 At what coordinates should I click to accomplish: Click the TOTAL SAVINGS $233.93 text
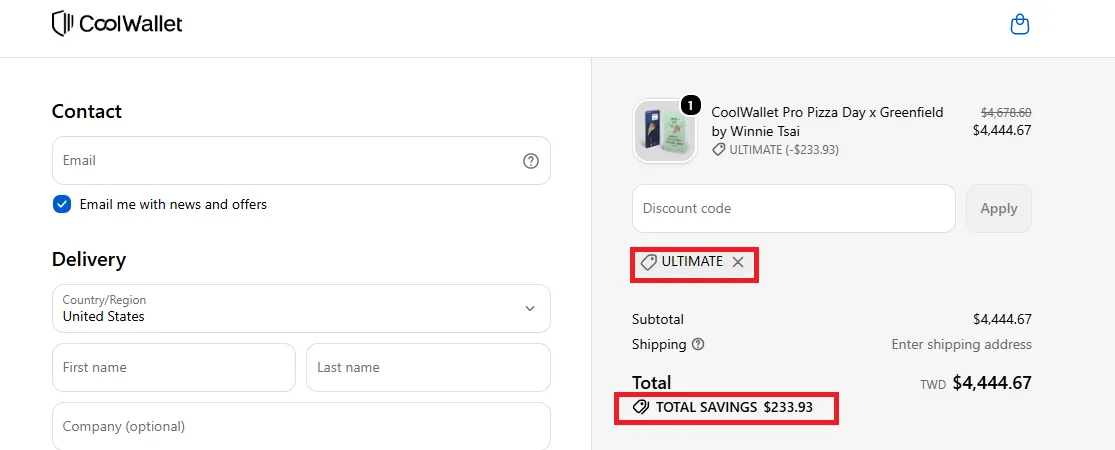(x=734, y=407)
